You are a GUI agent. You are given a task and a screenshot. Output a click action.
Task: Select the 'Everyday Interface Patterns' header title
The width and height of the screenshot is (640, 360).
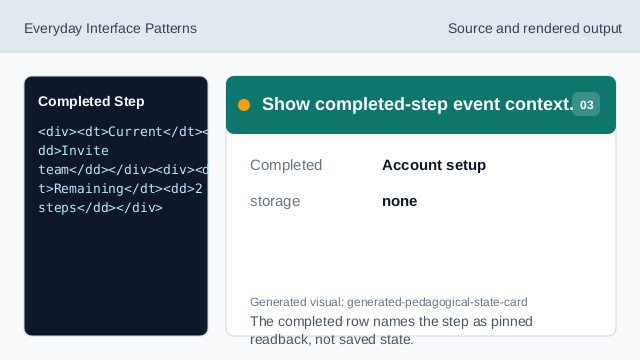pos(110,28)
